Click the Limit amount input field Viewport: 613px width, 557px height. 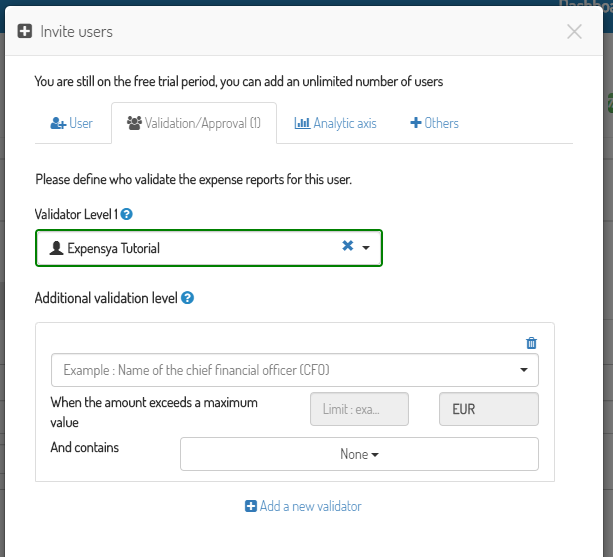[x=359, y=409]
